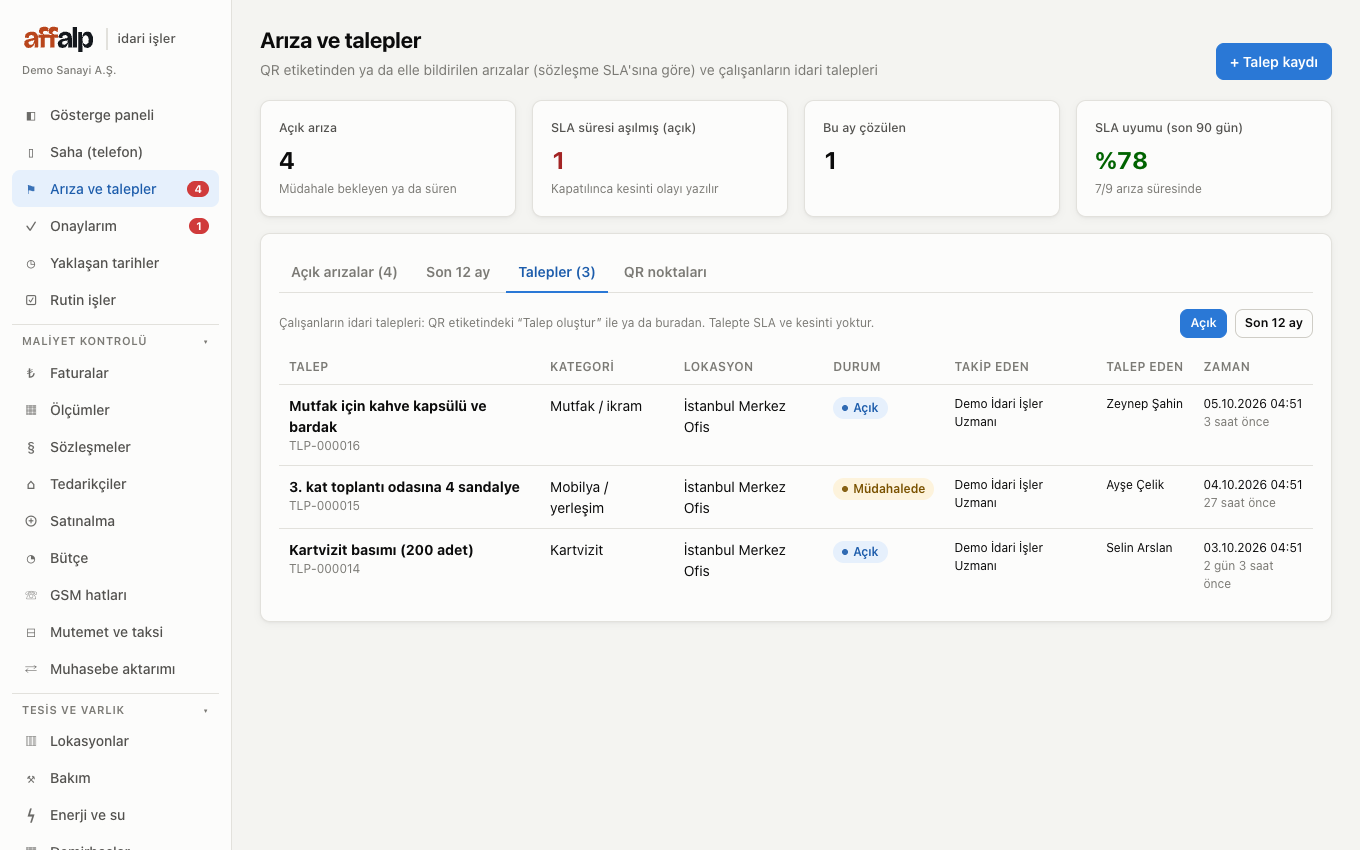Click the Saha (telefon) phone icon

tap(31, 152)
